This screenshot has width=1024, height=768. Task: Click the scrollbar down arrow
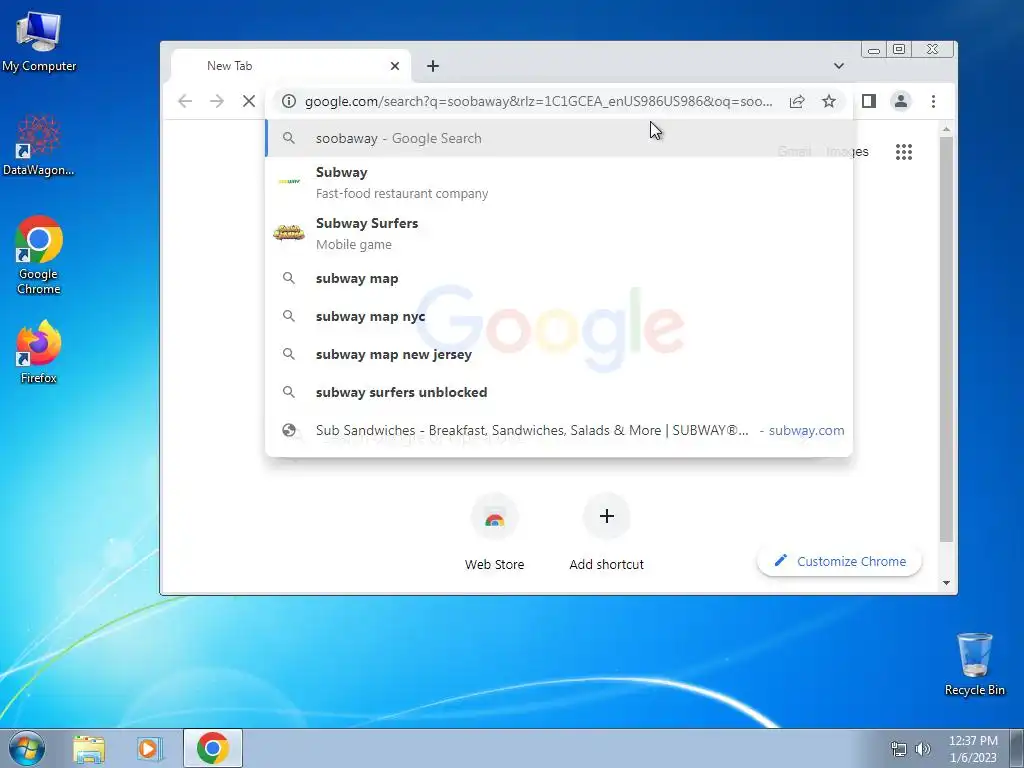(946, 583)
